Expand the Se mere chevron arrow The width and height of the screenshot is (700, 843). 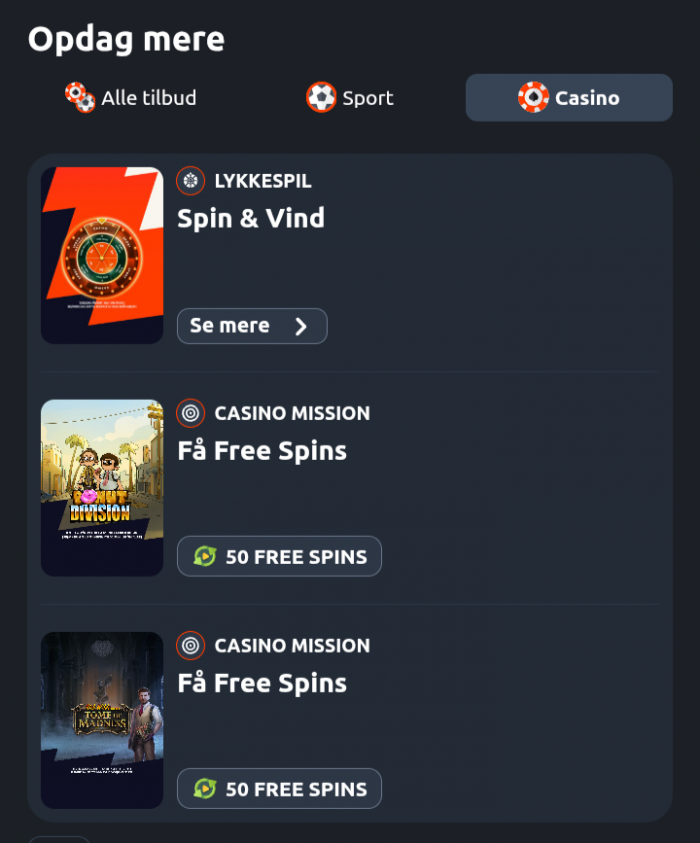pyautogui.click(x=301, y=326)
